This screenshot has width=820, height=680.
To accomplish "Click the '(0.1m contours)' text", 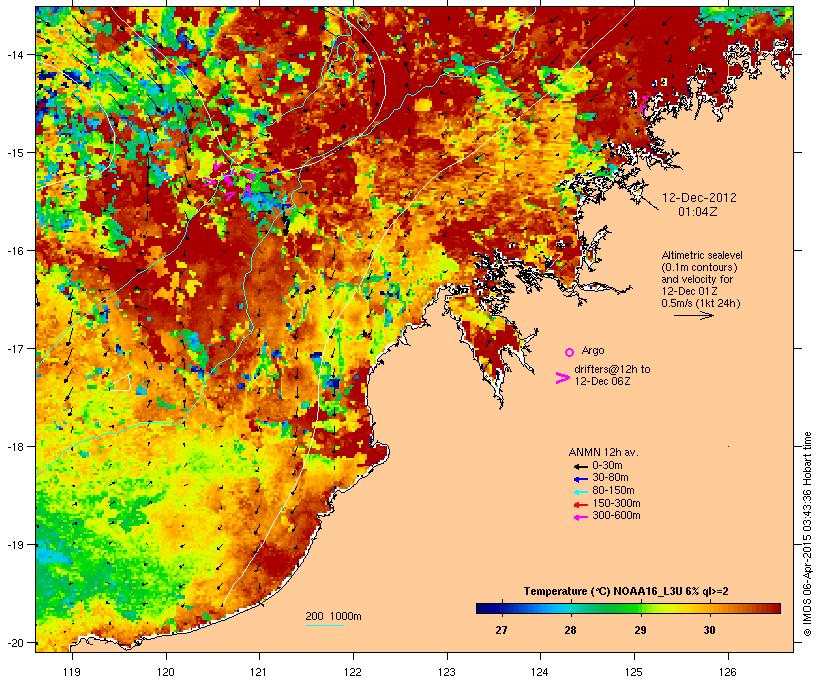I will click(x=699, y=267).
